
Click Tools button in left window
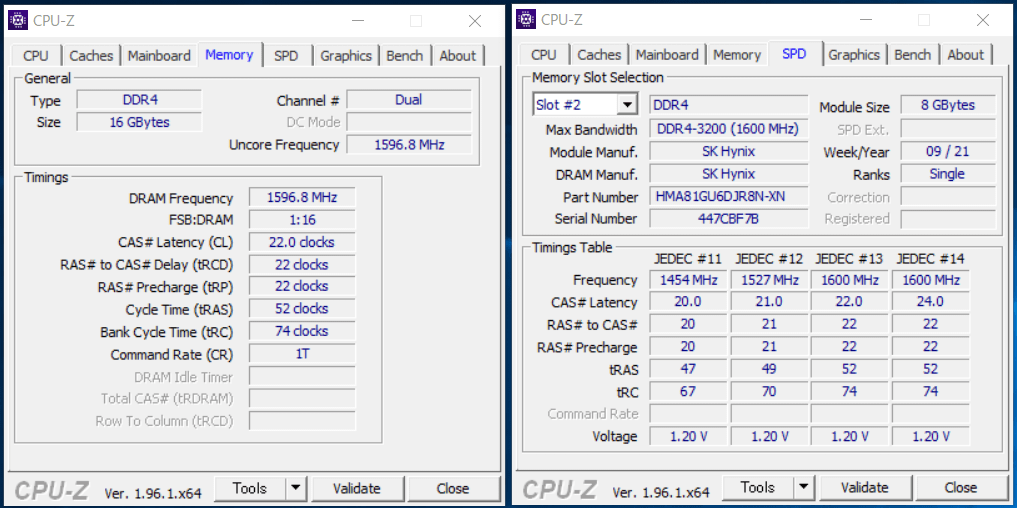point(250,488)
